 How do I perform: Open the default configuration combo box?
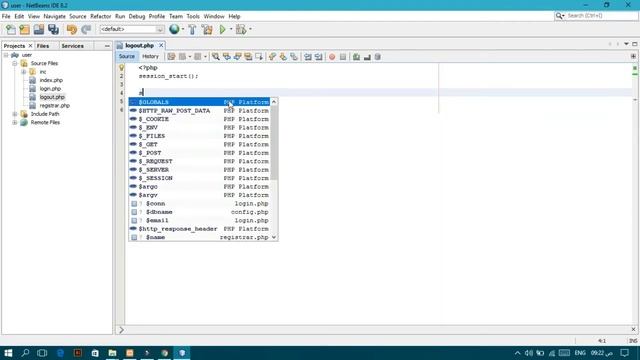[x=131, y=29]
